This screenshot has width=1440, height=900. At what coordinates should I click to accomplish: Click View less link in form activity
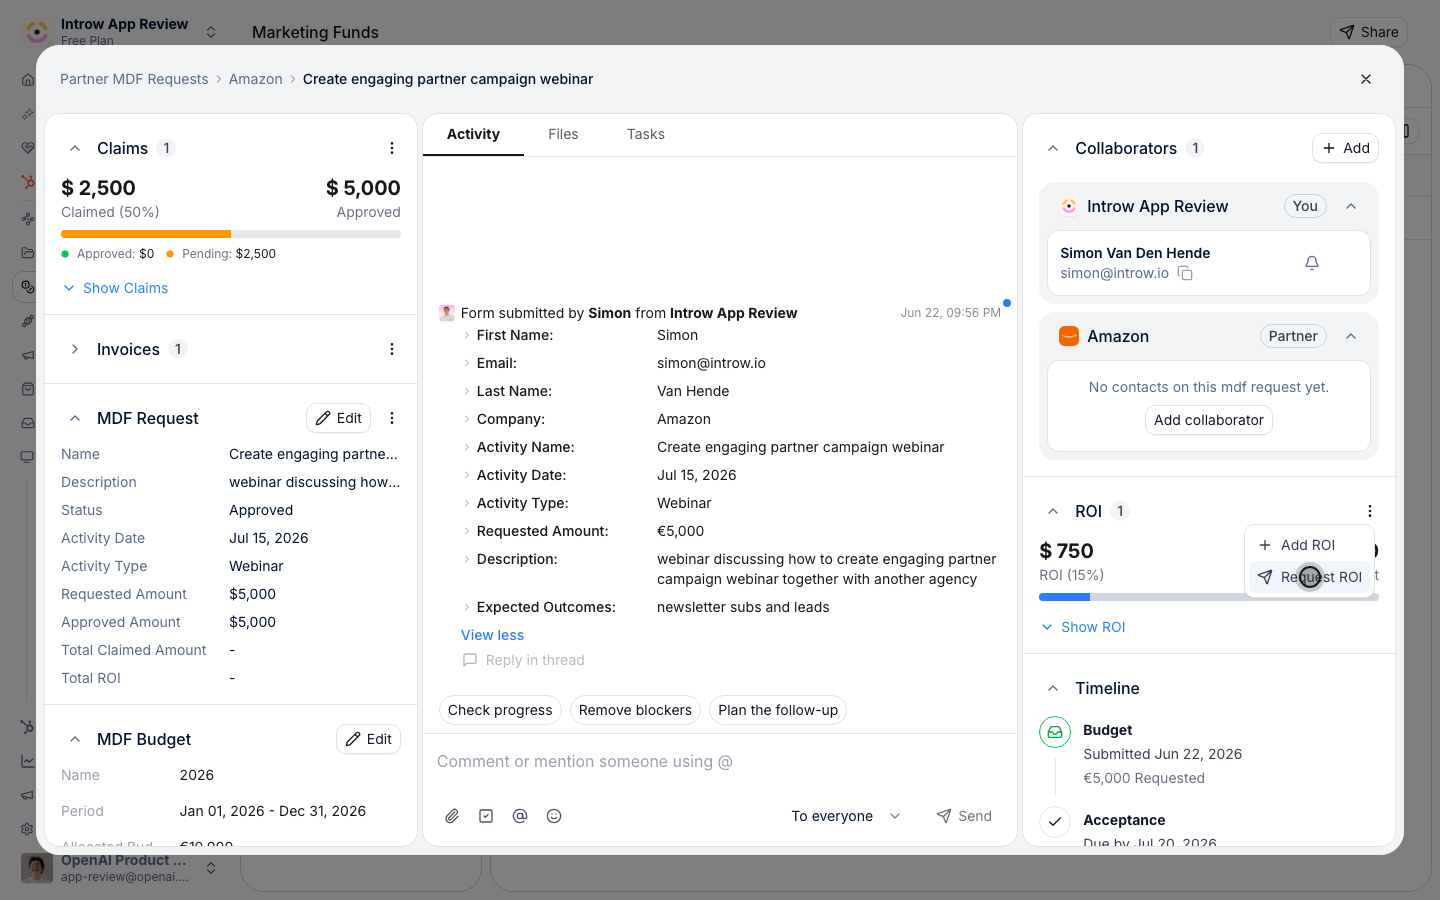492,635
